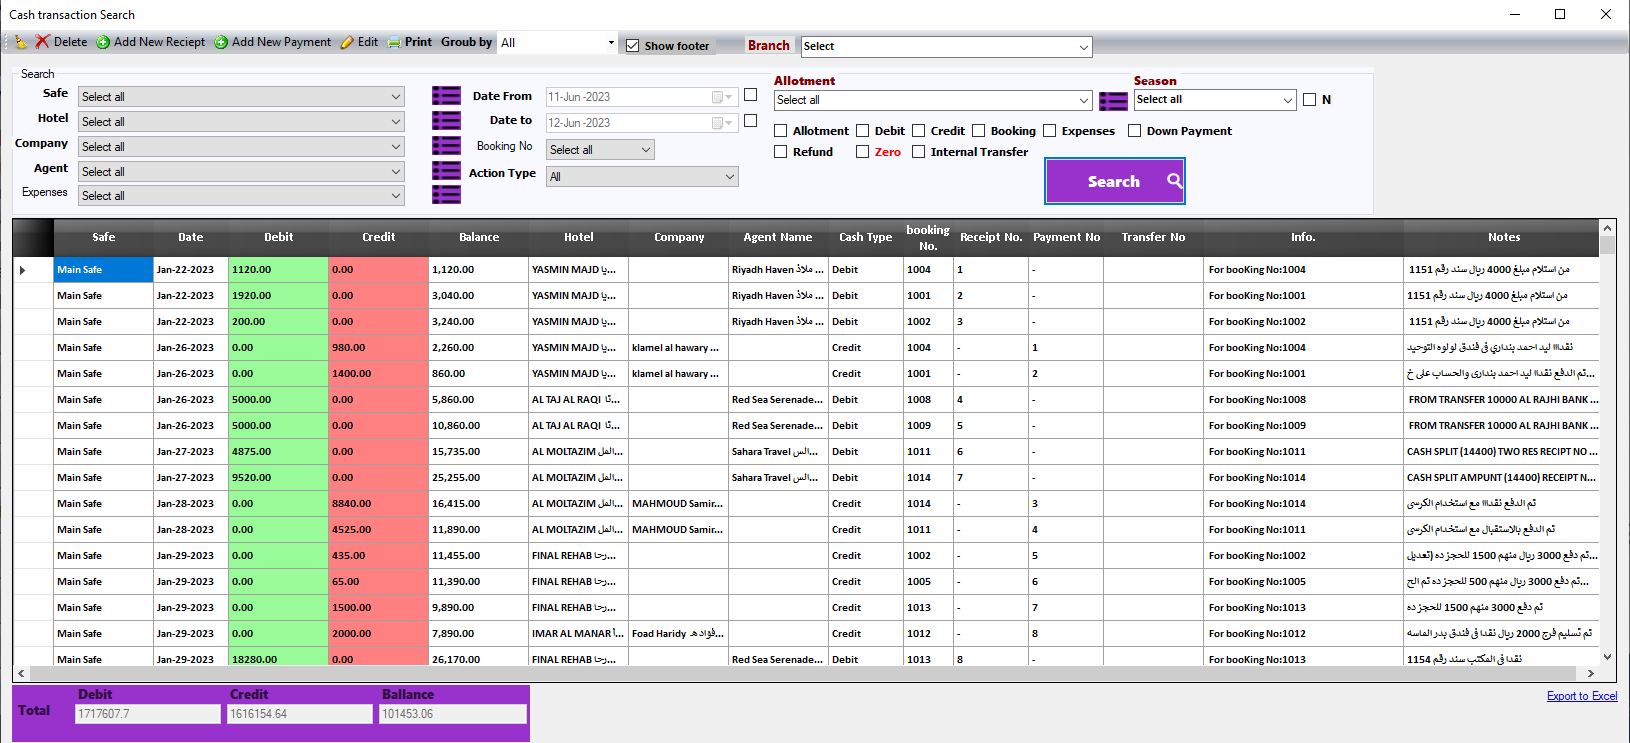Open the Branch select dropdown
The image size is (1630, 743).
pos(1084,47)
